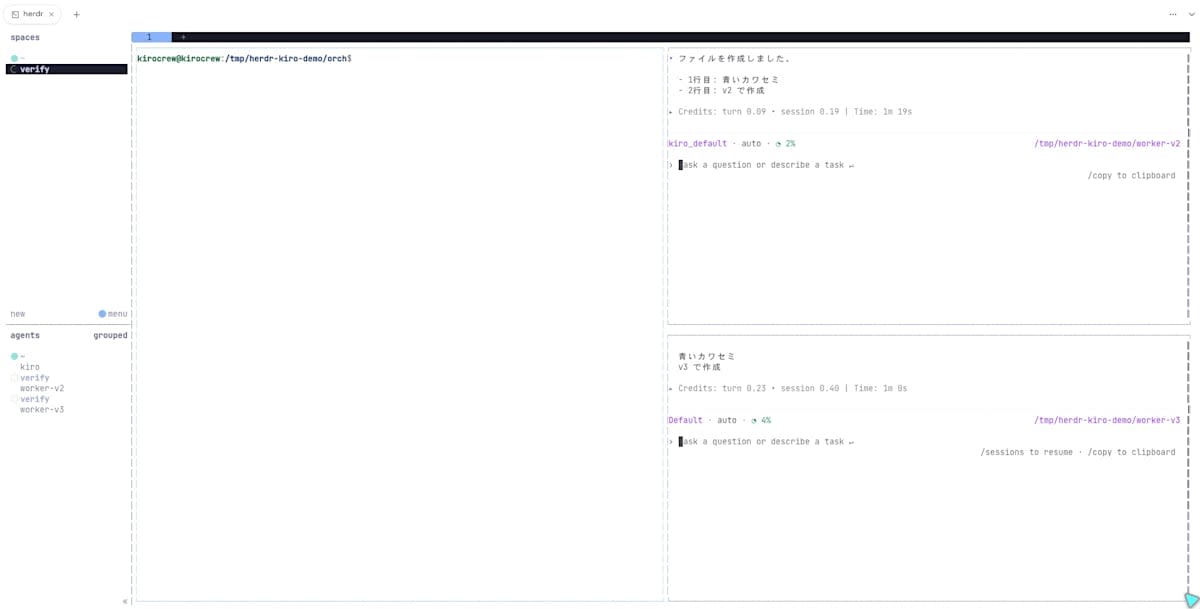Click the teal cursor icon at bottom right corner

click(x=1191, y=599)
